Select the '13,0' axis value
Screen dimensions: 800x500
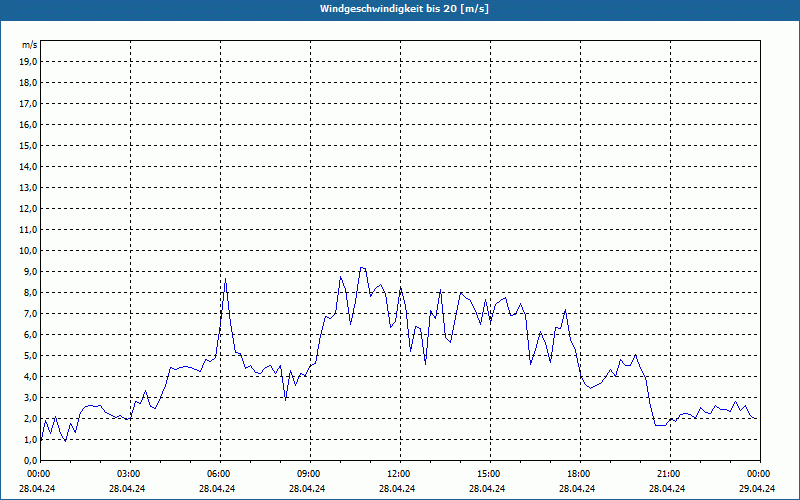coord(29,187)
